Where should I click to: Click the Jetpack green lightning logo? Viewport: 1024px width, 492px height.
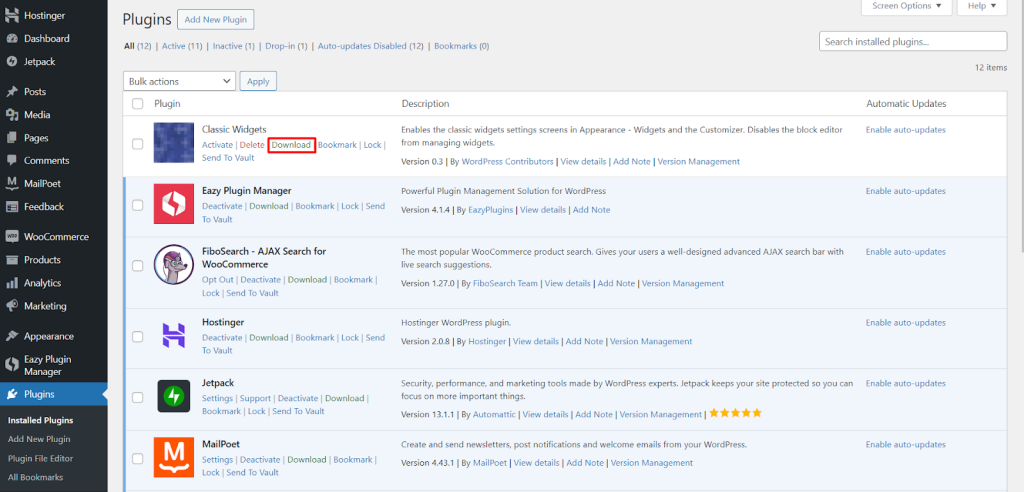(174, 396)
